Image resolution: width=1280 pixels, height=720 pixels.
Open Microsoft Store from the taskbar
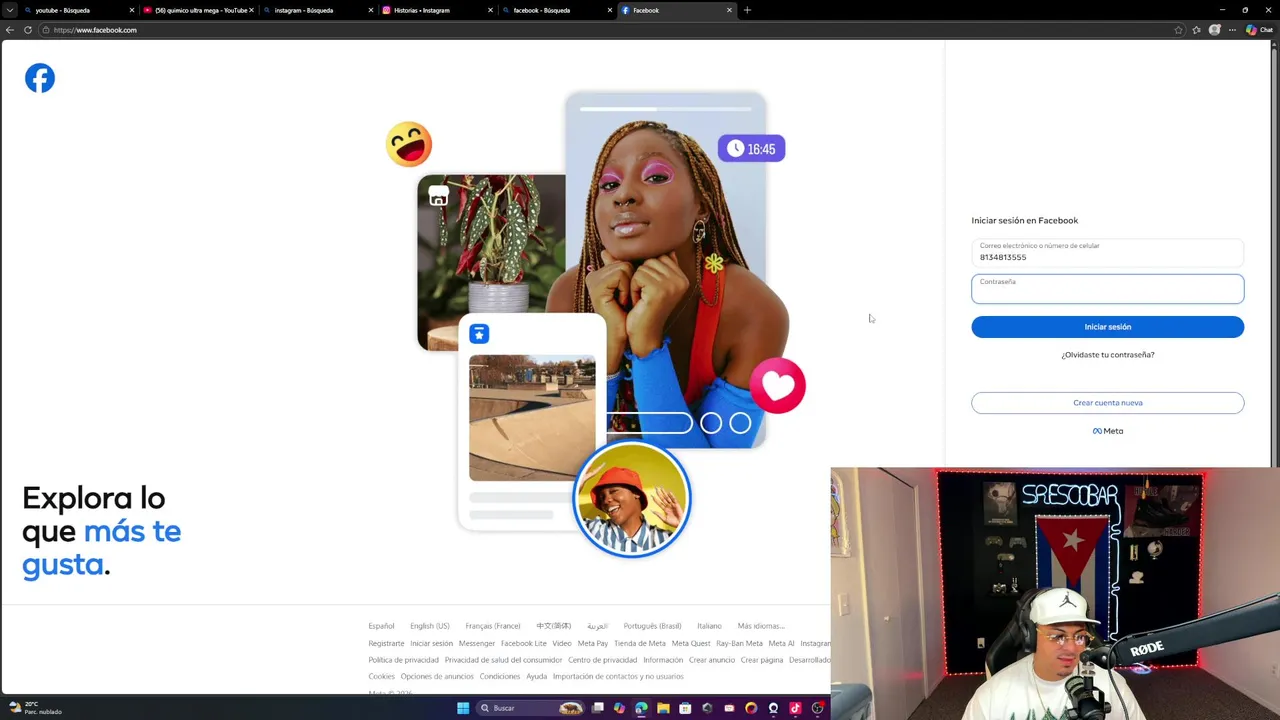685,708
